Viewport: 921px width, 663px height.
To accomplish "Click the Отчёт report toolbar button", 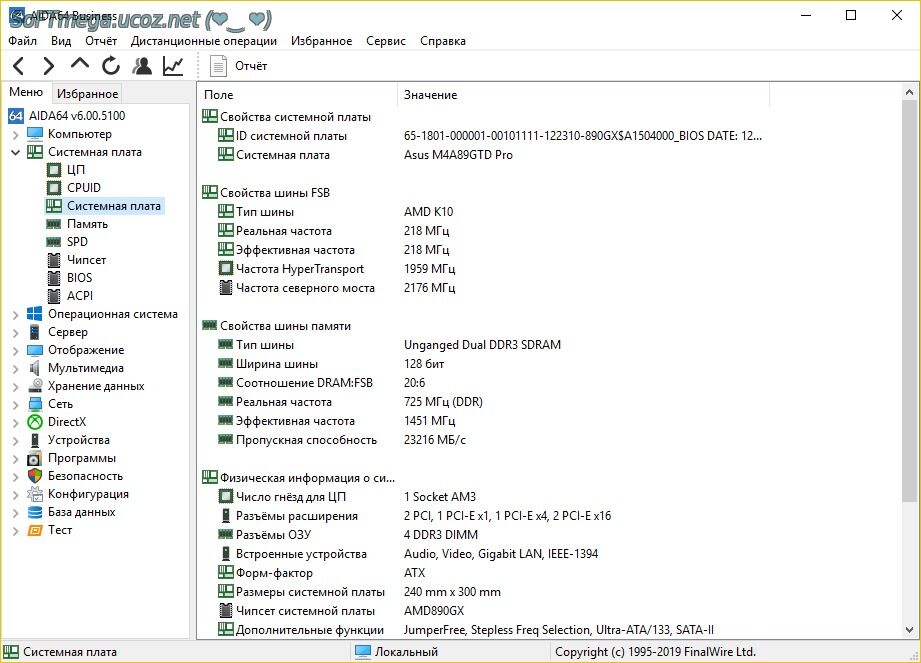I will (240, 66).
